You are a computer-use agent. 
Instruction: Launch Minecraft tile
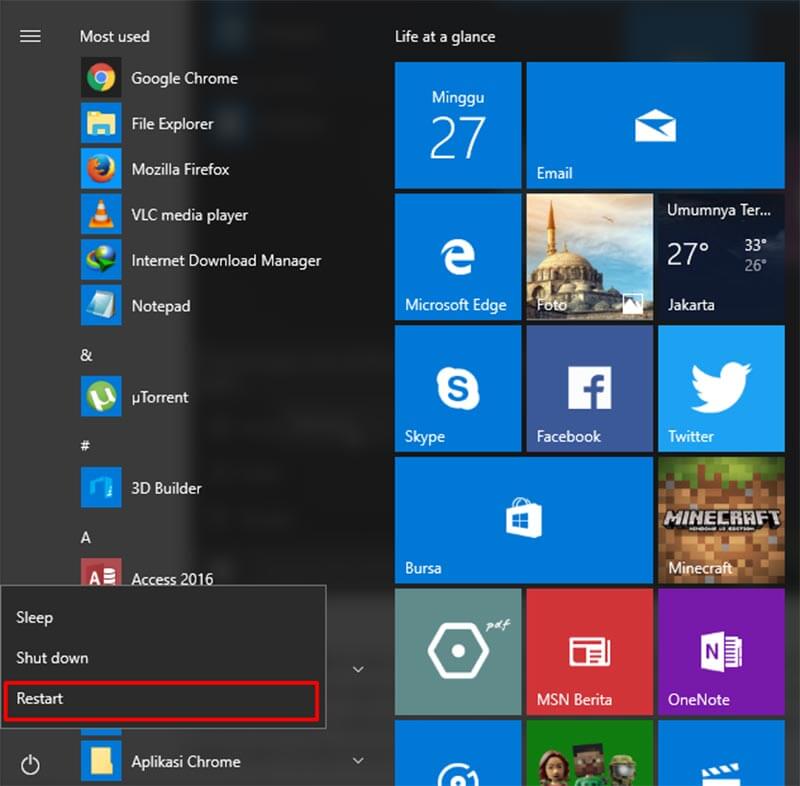click(x=721, y=520)
